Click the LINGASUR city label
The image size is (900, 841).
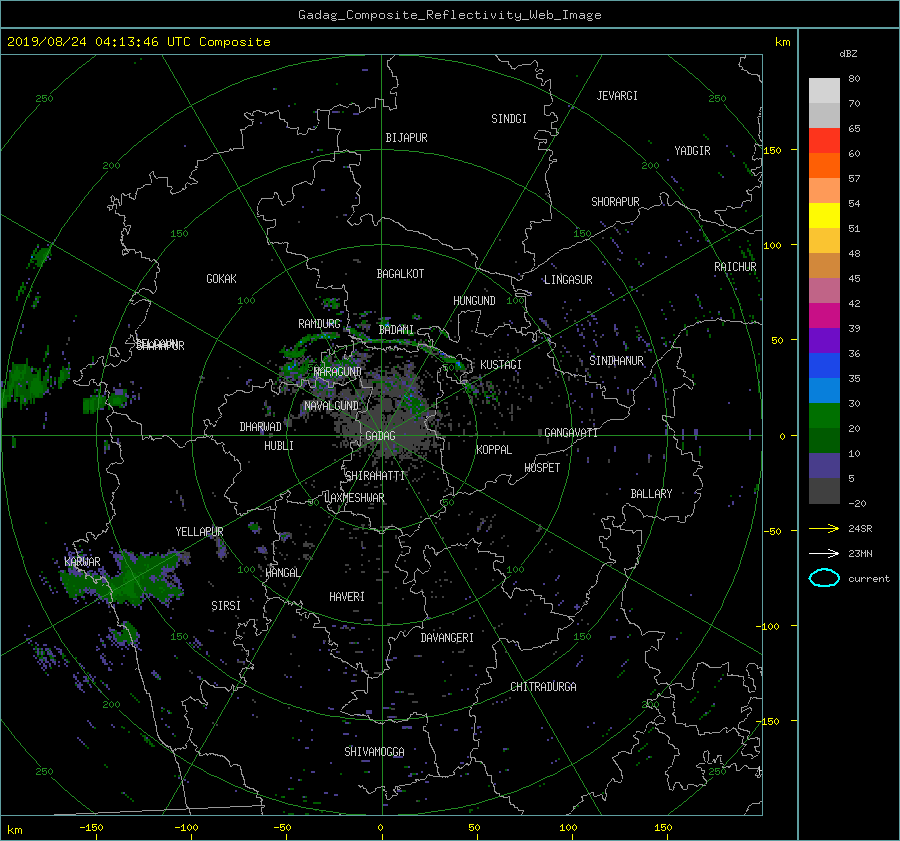pyautogui.click(x=568, y=280)
